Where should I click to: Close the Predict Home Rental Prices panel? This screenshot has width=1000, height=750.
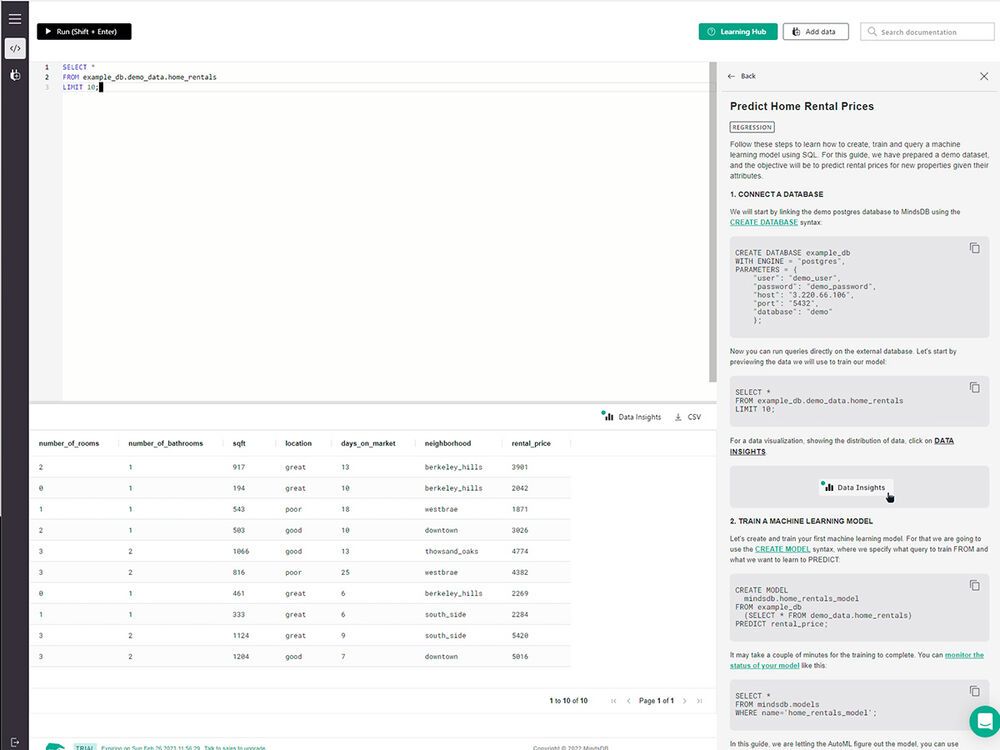click(x=984, y=76)
